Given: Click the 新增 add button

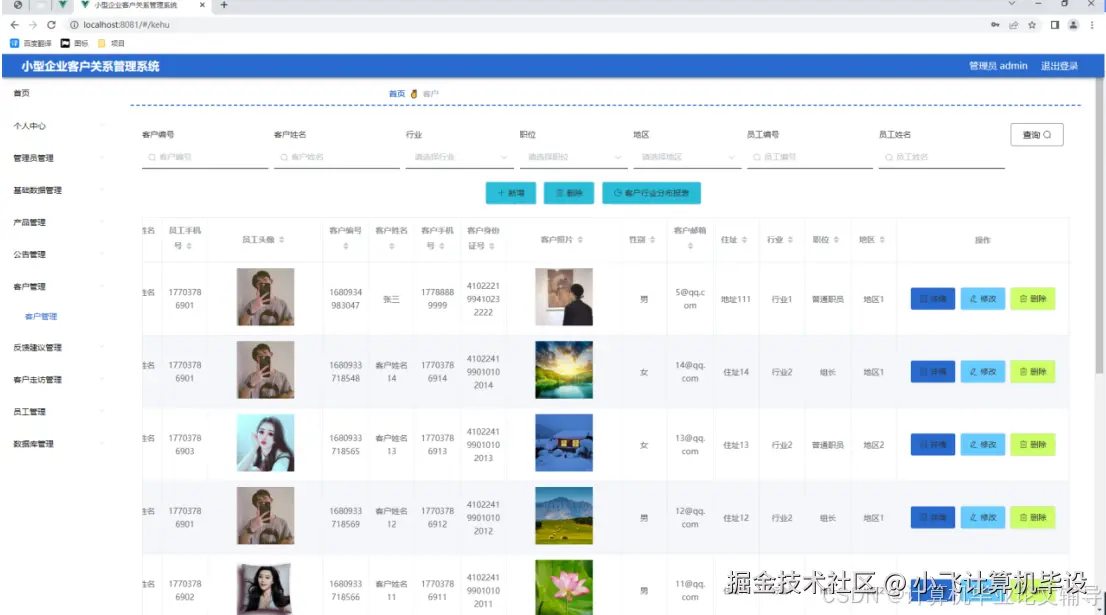Looking at the screenshot, I should coord(511,193).
